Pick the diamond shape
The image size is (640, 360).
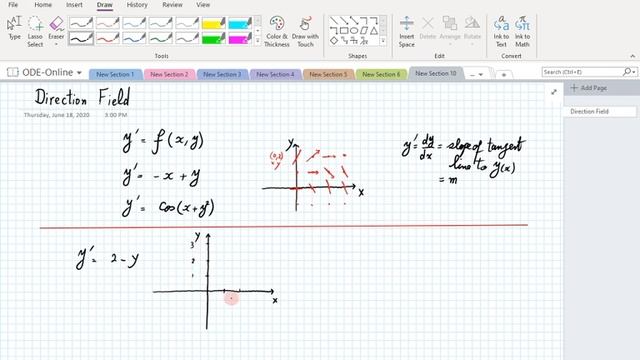tap(334, 40)
